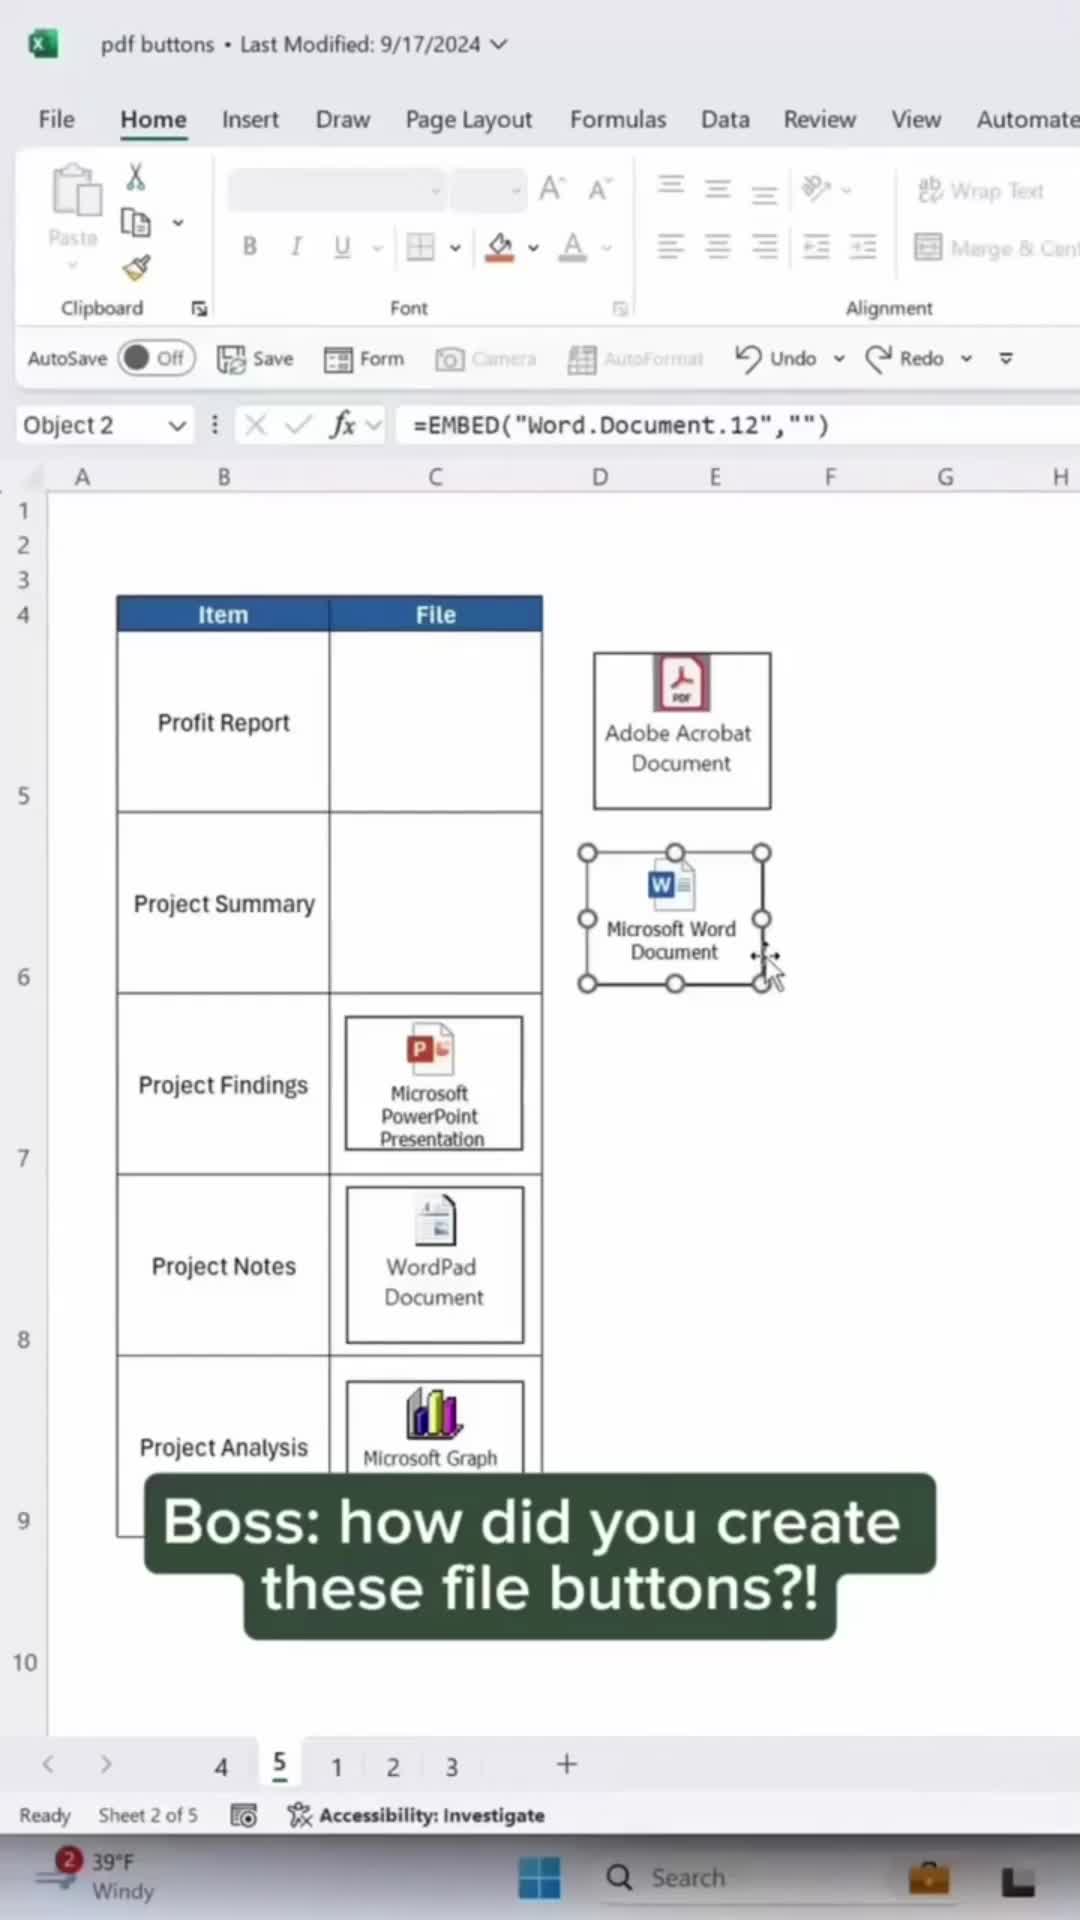Open Font settings dialog launcher

click(x=620, y=309)
